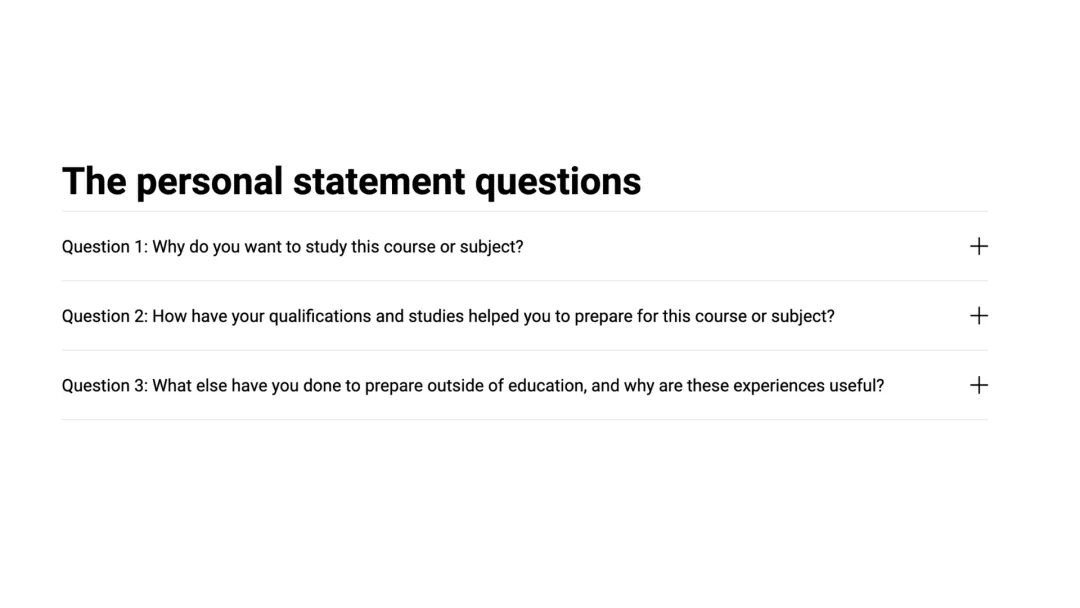Image resolution: width=1080 pixels, height=608 pixels.
Task: Click the 'Question 2:' label
Action: (104, 316)
